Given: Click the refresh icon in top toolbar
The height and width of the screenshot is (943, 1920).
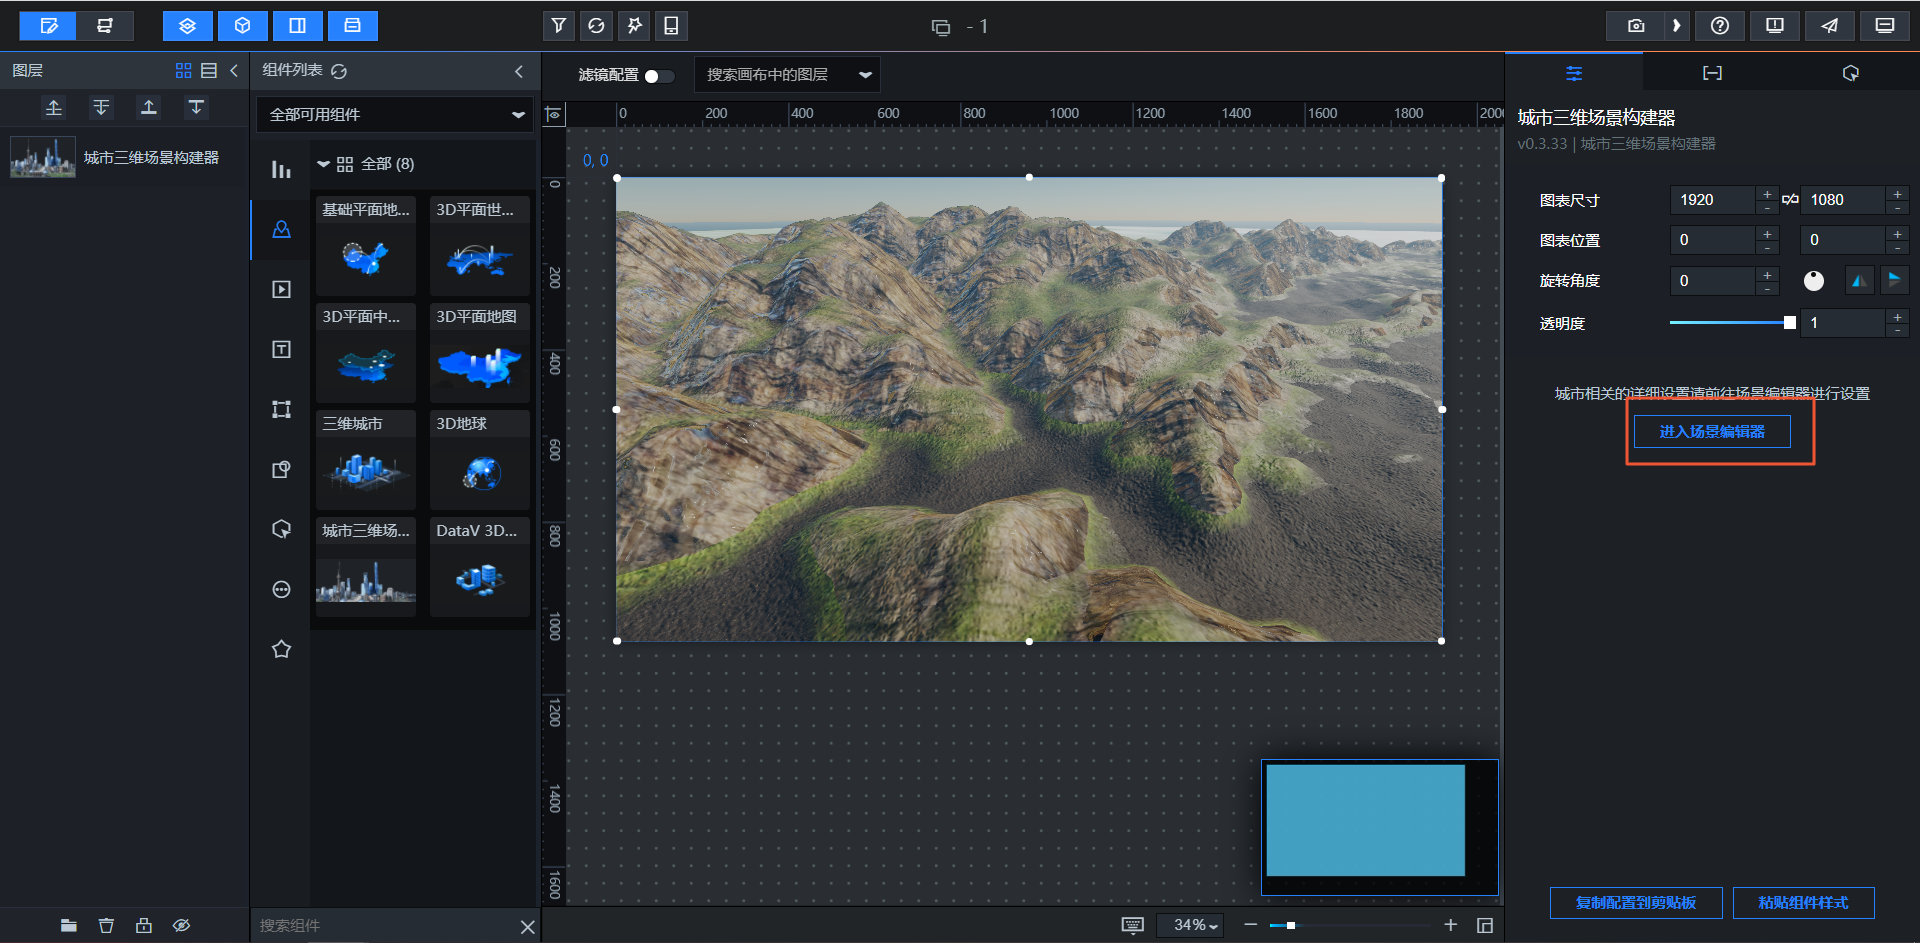Looking at the screenshot, I should (x=596, y=26).
